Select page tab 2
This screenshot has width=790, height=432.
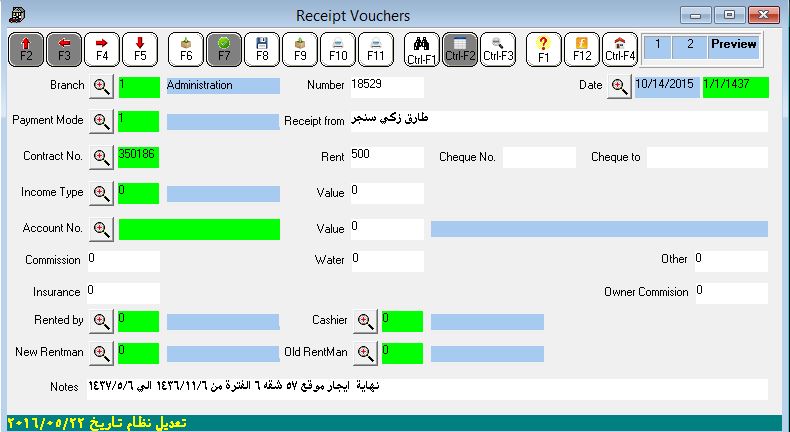click(690, 45)
